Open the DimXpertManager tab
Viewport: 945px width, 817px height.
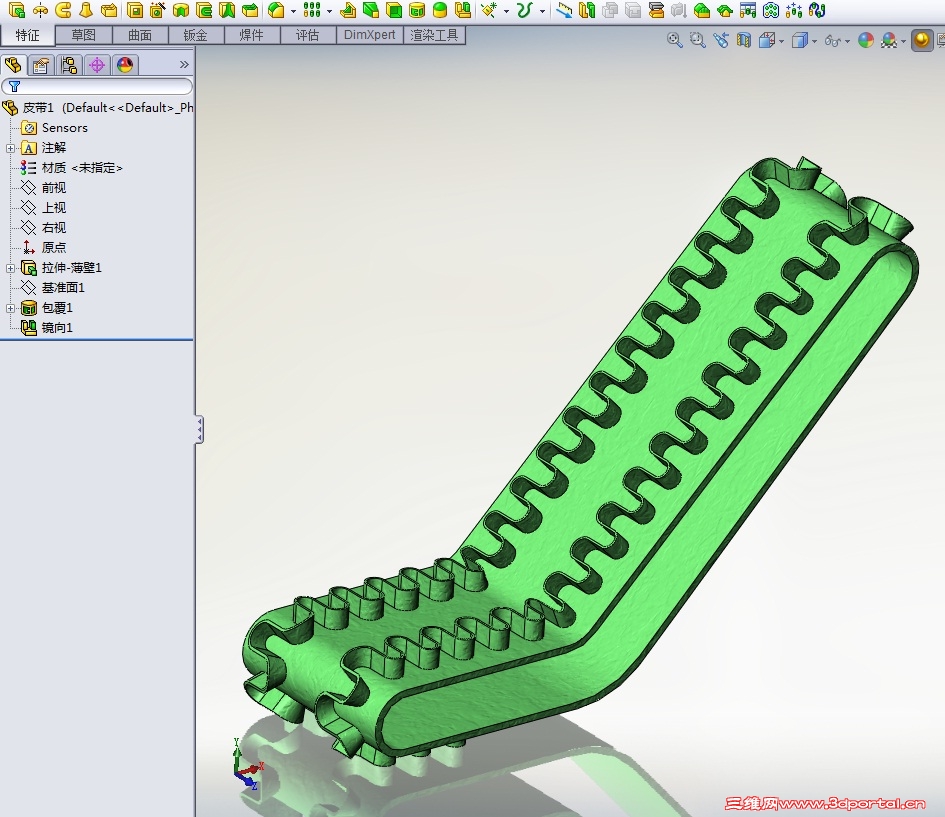pos(97,64)
